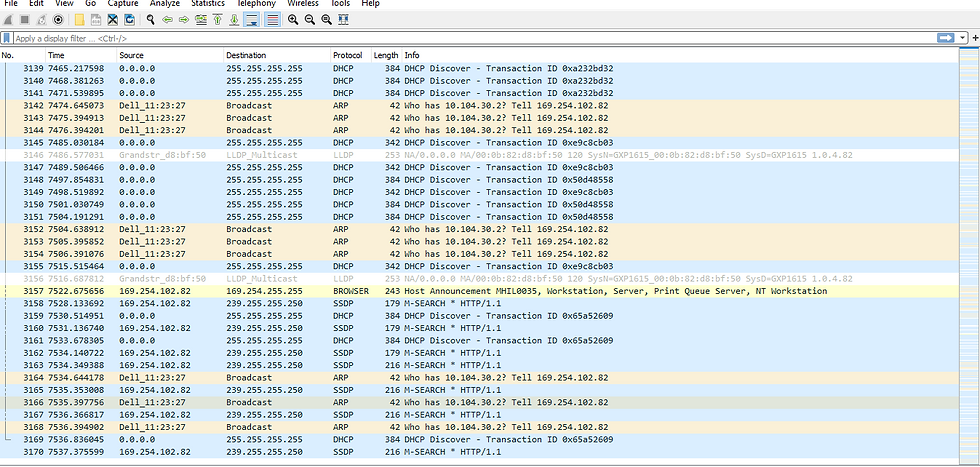Viewport: 980px width, 467px height.
Task: Select packet 3157 BROWSER Host Announcement row
Action: click(x=479, y=291)
